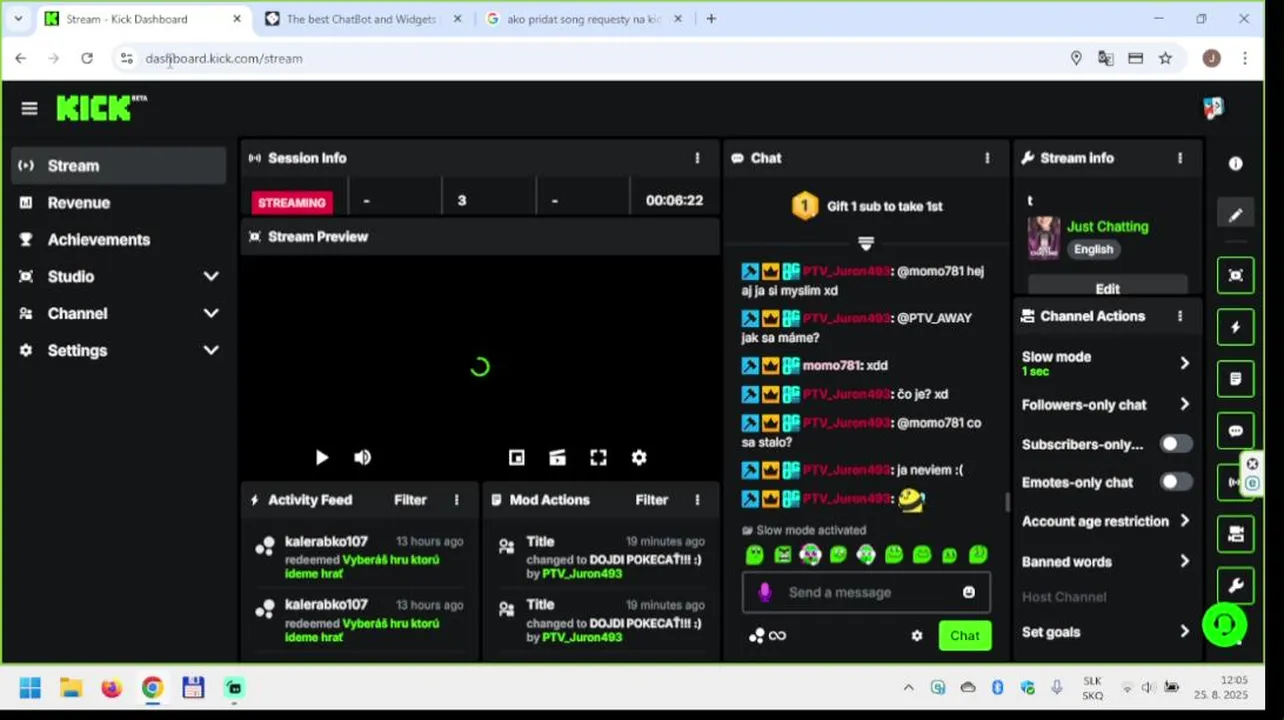Image resolution: width=1284 pixels, height=720 pixels.
Task: Click the channel points bubbles icon
Action: click(x=757, y=636)
